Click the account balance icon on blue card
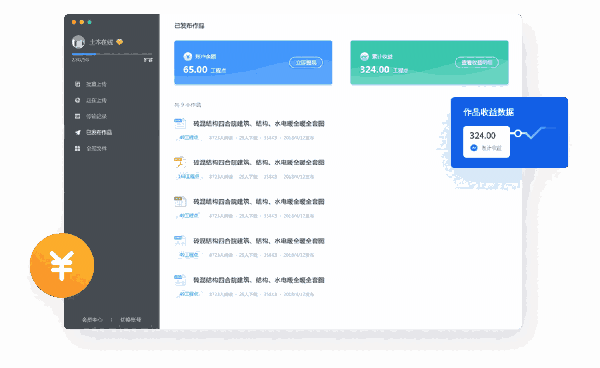 [x=188, y=56]
